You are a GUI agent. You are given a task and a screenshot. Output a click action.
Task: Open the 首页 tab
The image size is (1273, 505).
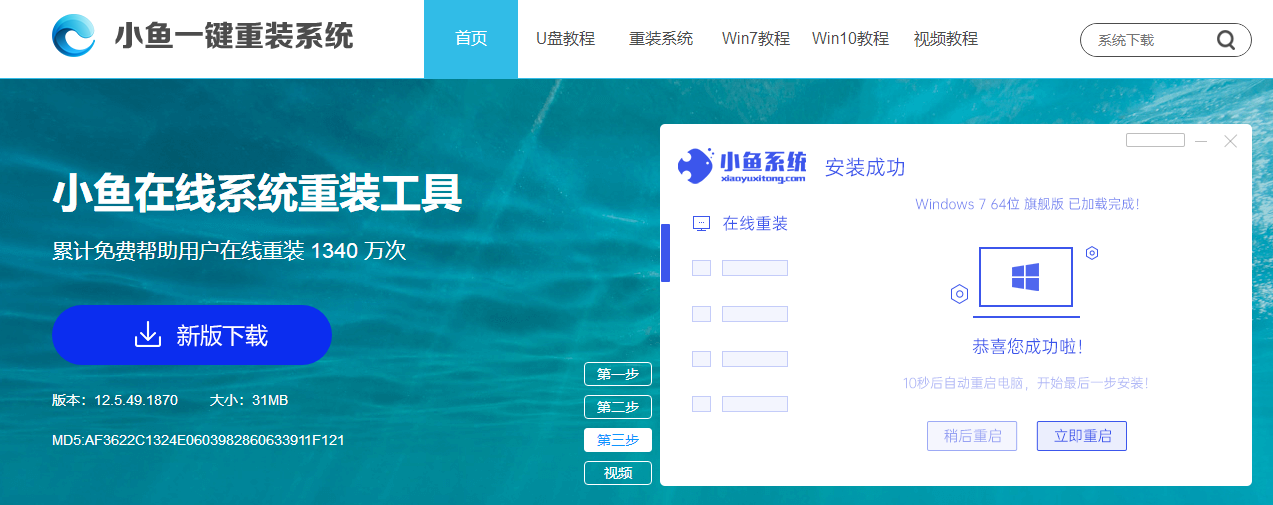click(x=471, y=39)
